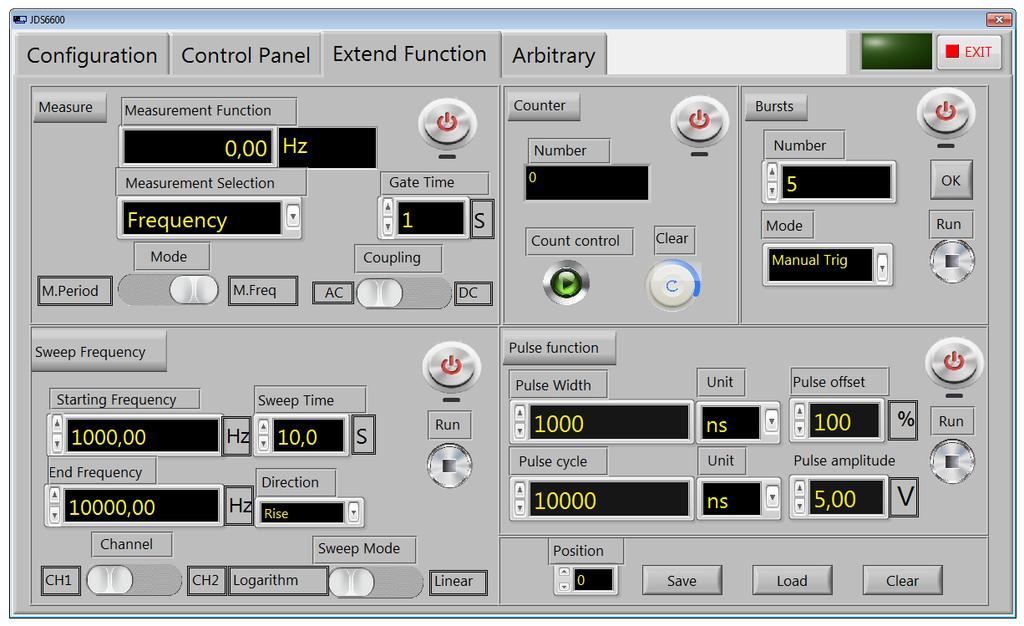Click the Pulse offset stepper arrows
Viewport: 1024px width, 626px height.
[x=799, y=420]
